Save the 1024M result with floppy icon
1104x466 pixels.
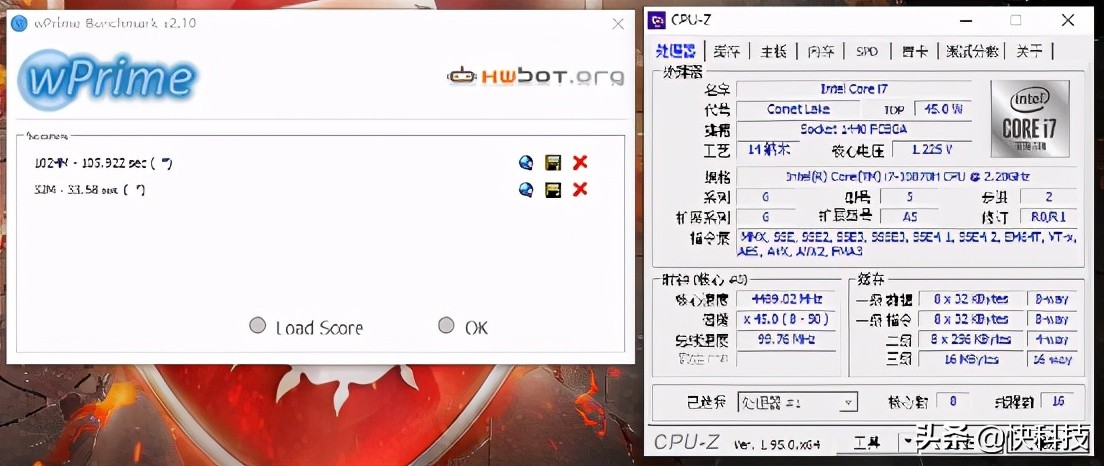tap(553, 163)
